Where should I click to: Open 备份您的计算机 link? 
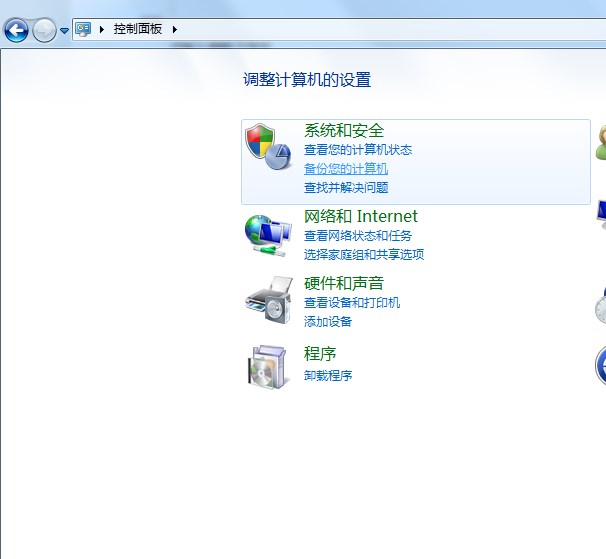[346, 169]
